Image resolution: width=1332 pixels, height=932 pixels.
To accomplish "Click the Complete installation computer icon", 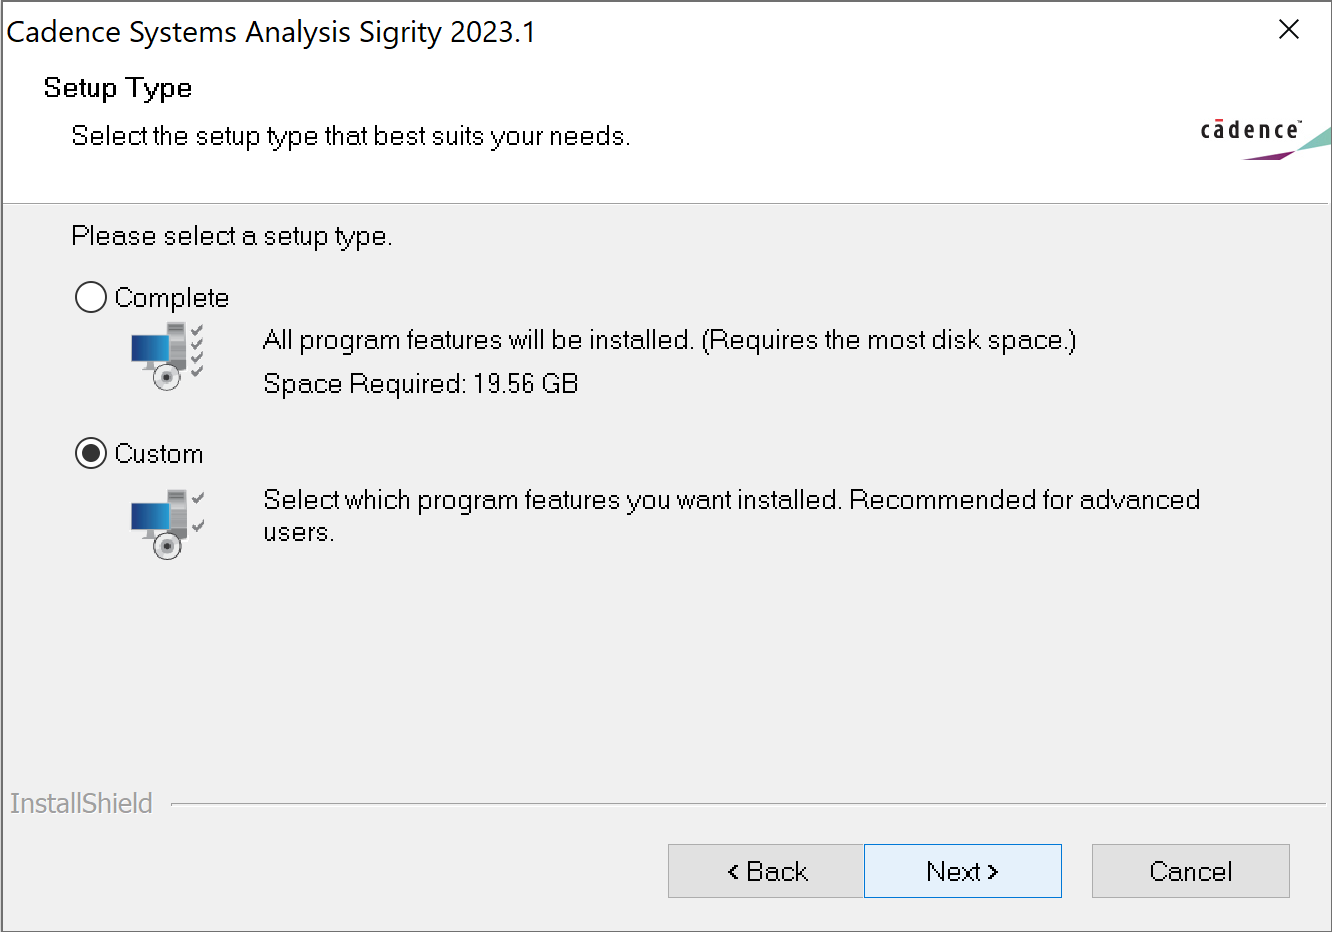I will pyautogui.click(x=160, y=358).
